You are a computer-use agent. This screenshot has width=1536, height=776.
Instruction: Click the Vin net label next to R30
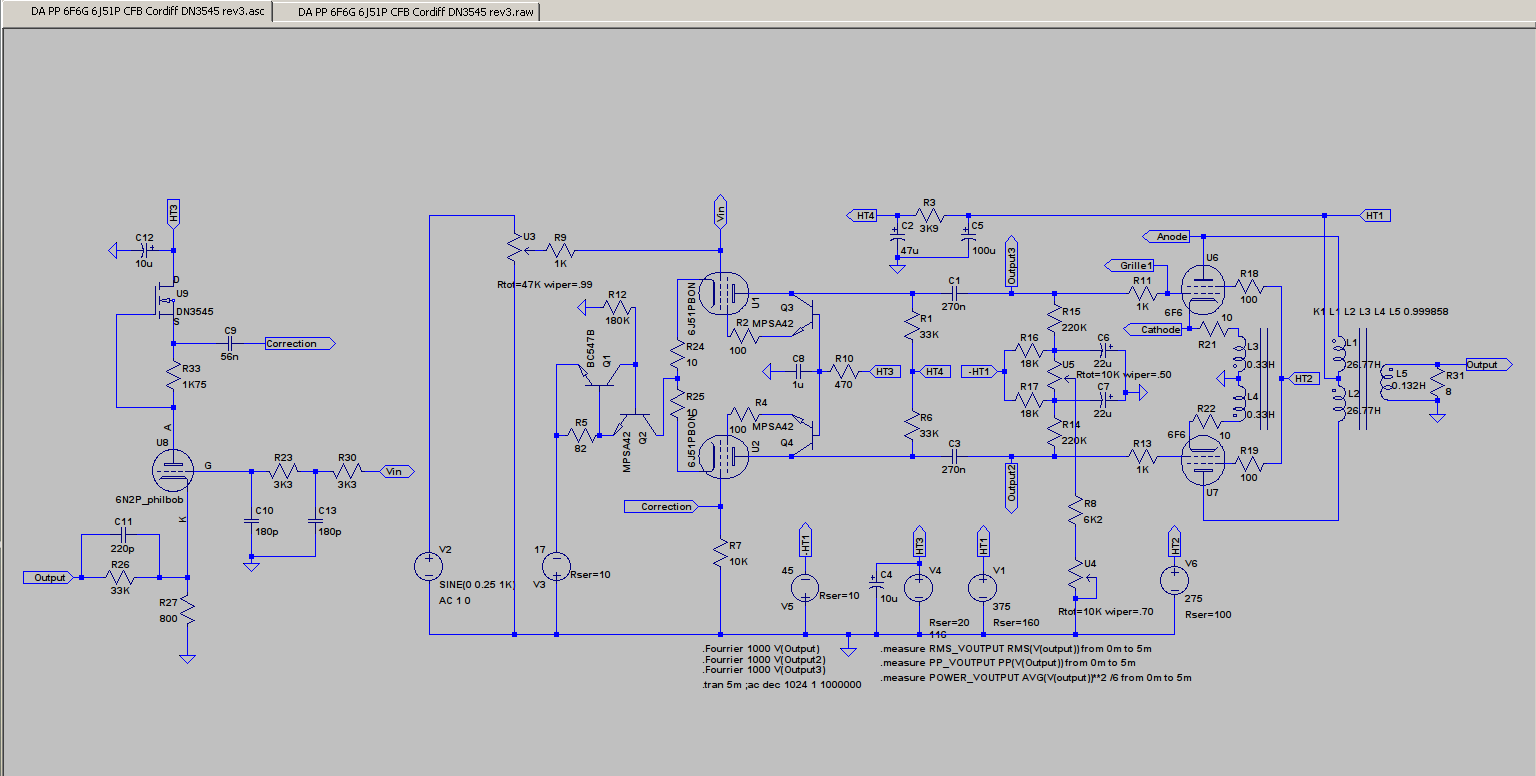pyautogui.click(x=396, y=470)
